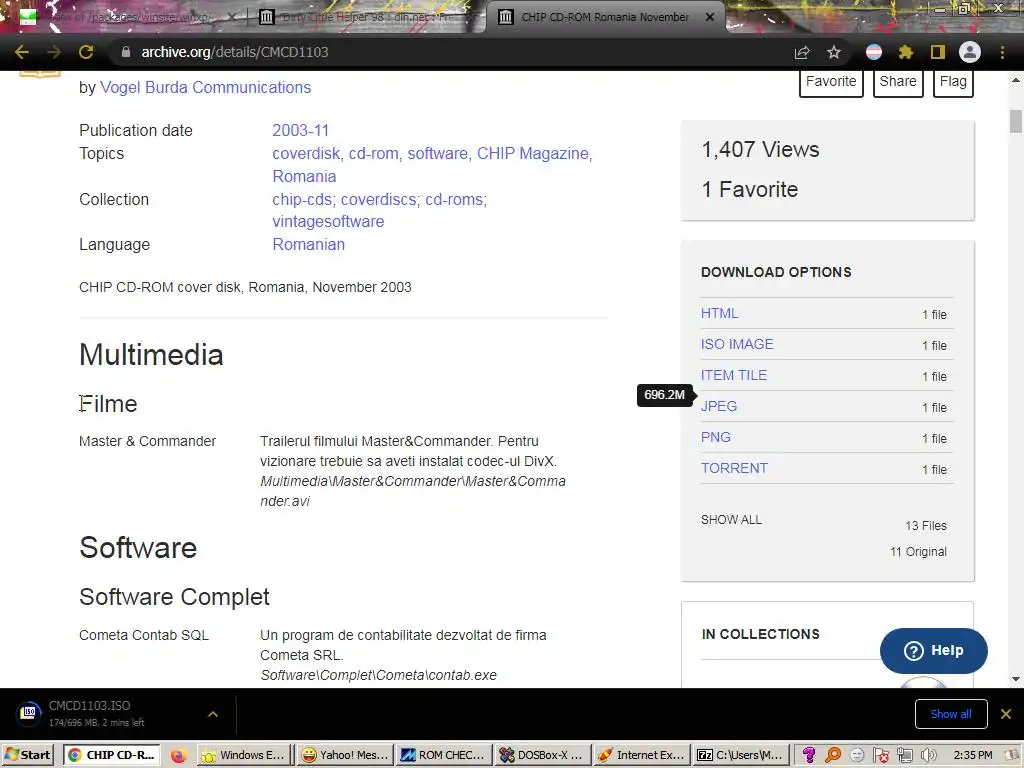The height and width of the screenshot is (768, 1024).
Task: Open the CHIP Magazine topic link
Action: pyautogui.click(x=533, y=153)
